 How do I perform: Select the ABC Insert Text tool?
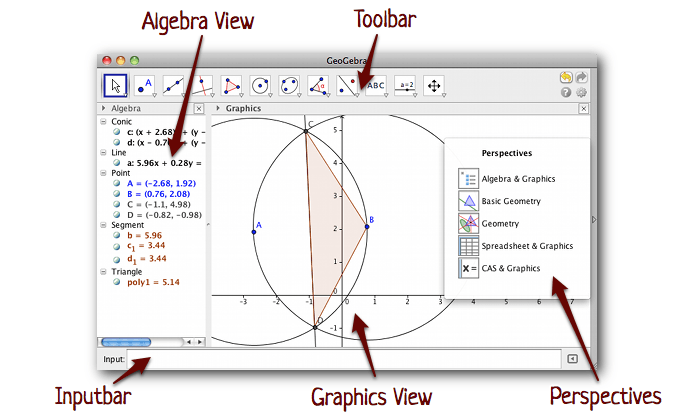(376, 86)
